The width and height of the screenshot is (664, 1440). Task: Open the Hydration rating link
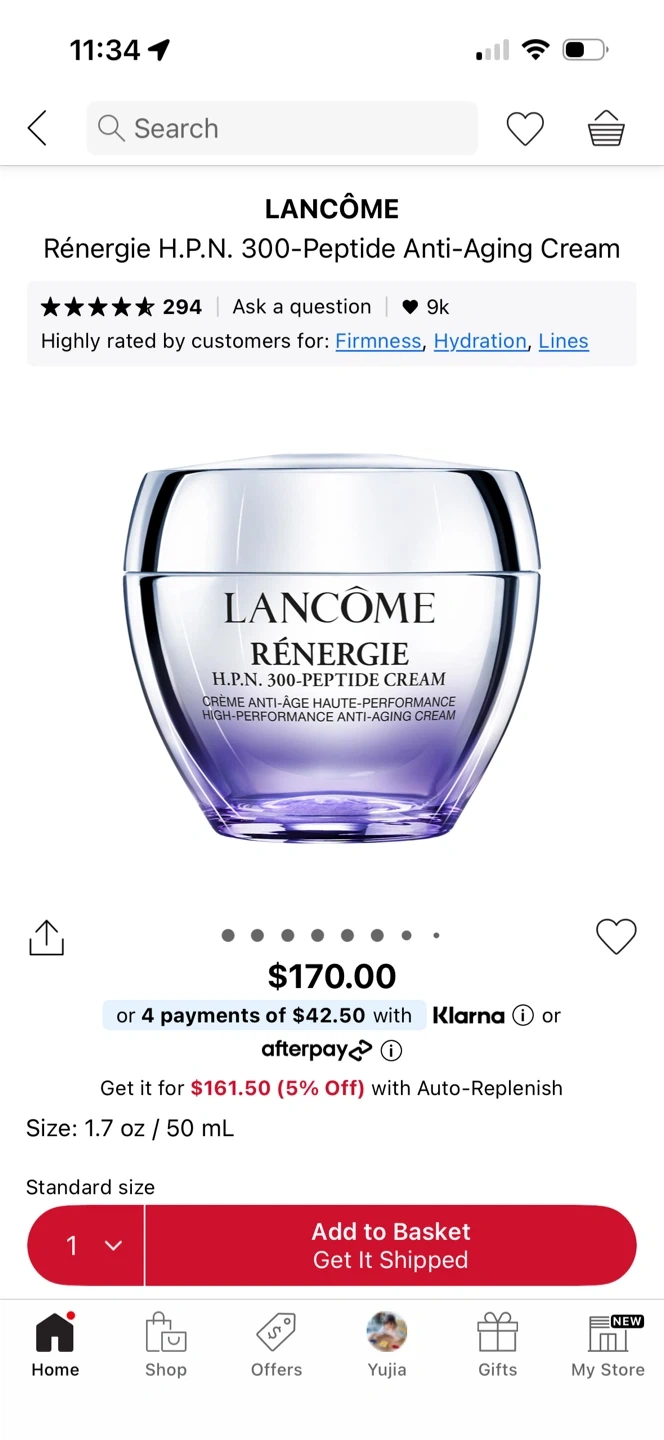(480, 341)
